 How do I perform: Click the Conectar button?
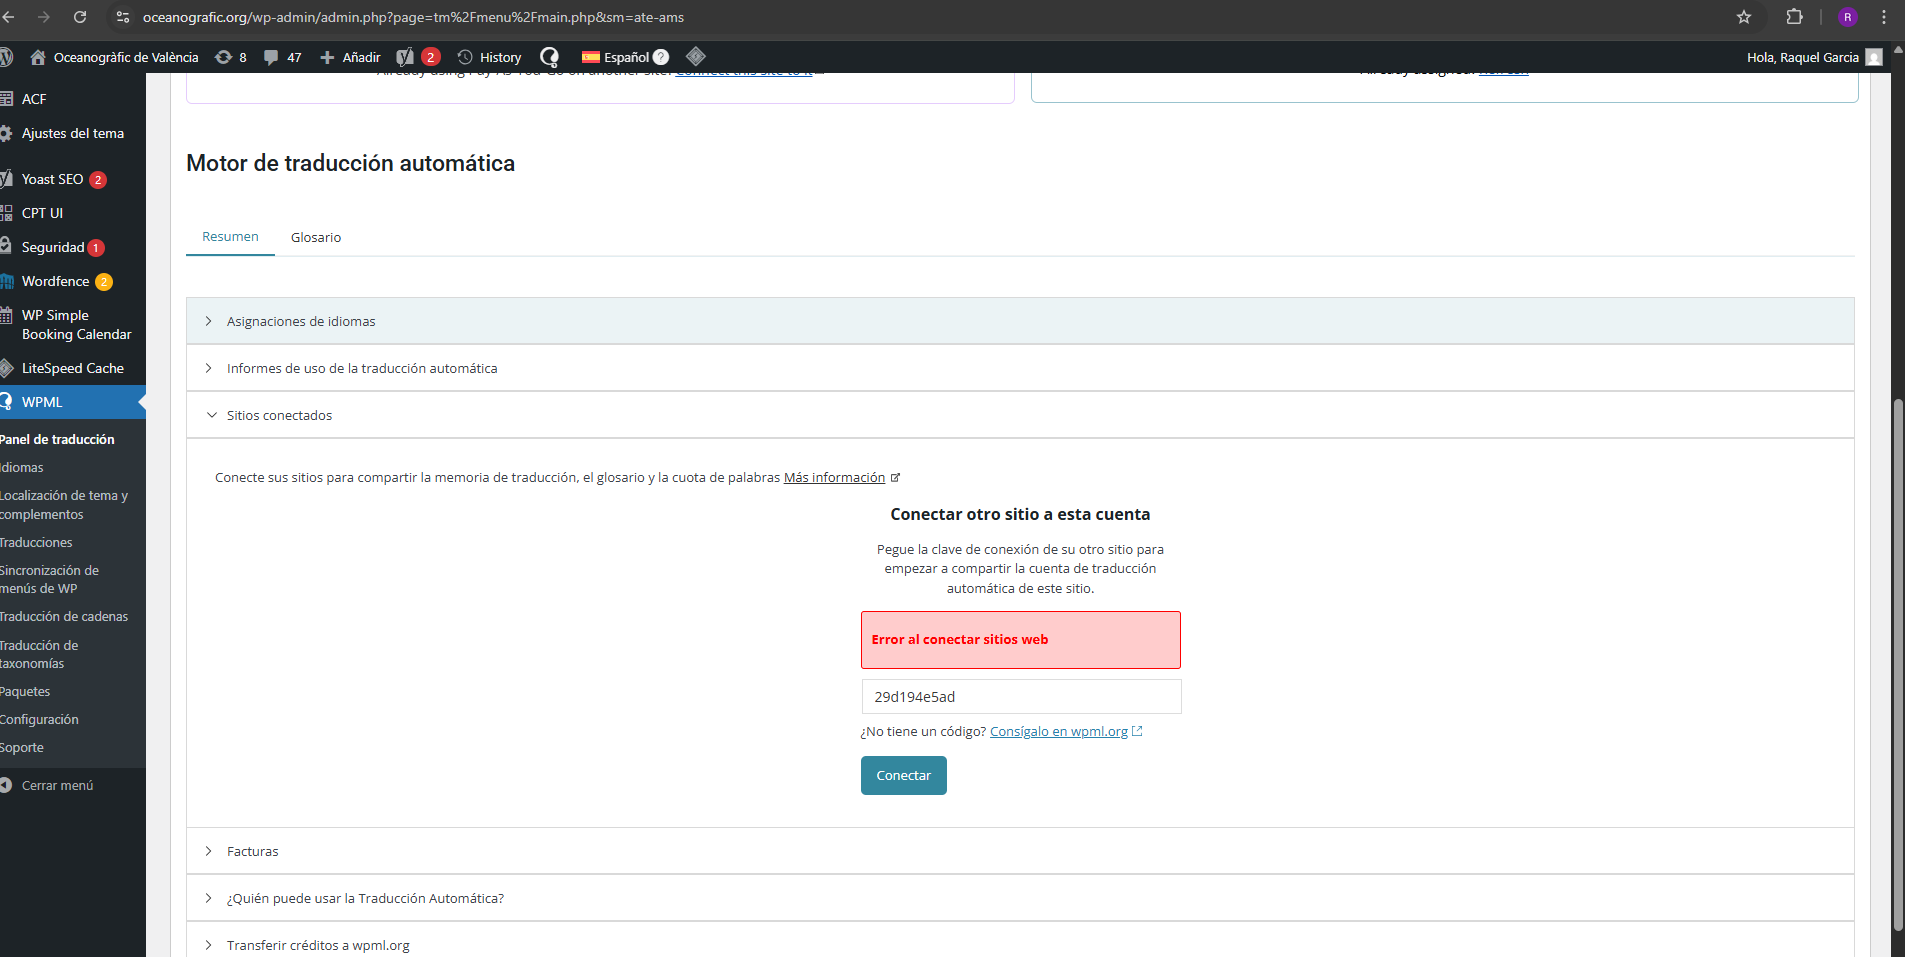click(x=903, y=775)
